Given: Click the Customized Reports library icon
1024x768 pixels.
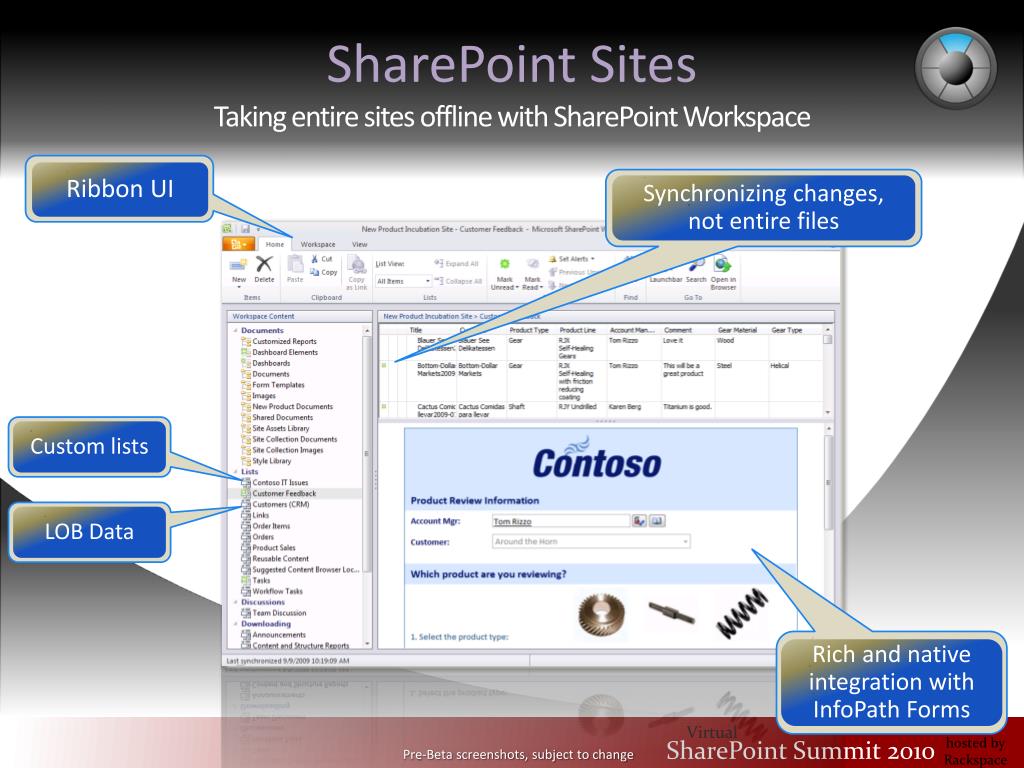Looking at the screenshot, I should pyautogui.click(x=246, y=342).
